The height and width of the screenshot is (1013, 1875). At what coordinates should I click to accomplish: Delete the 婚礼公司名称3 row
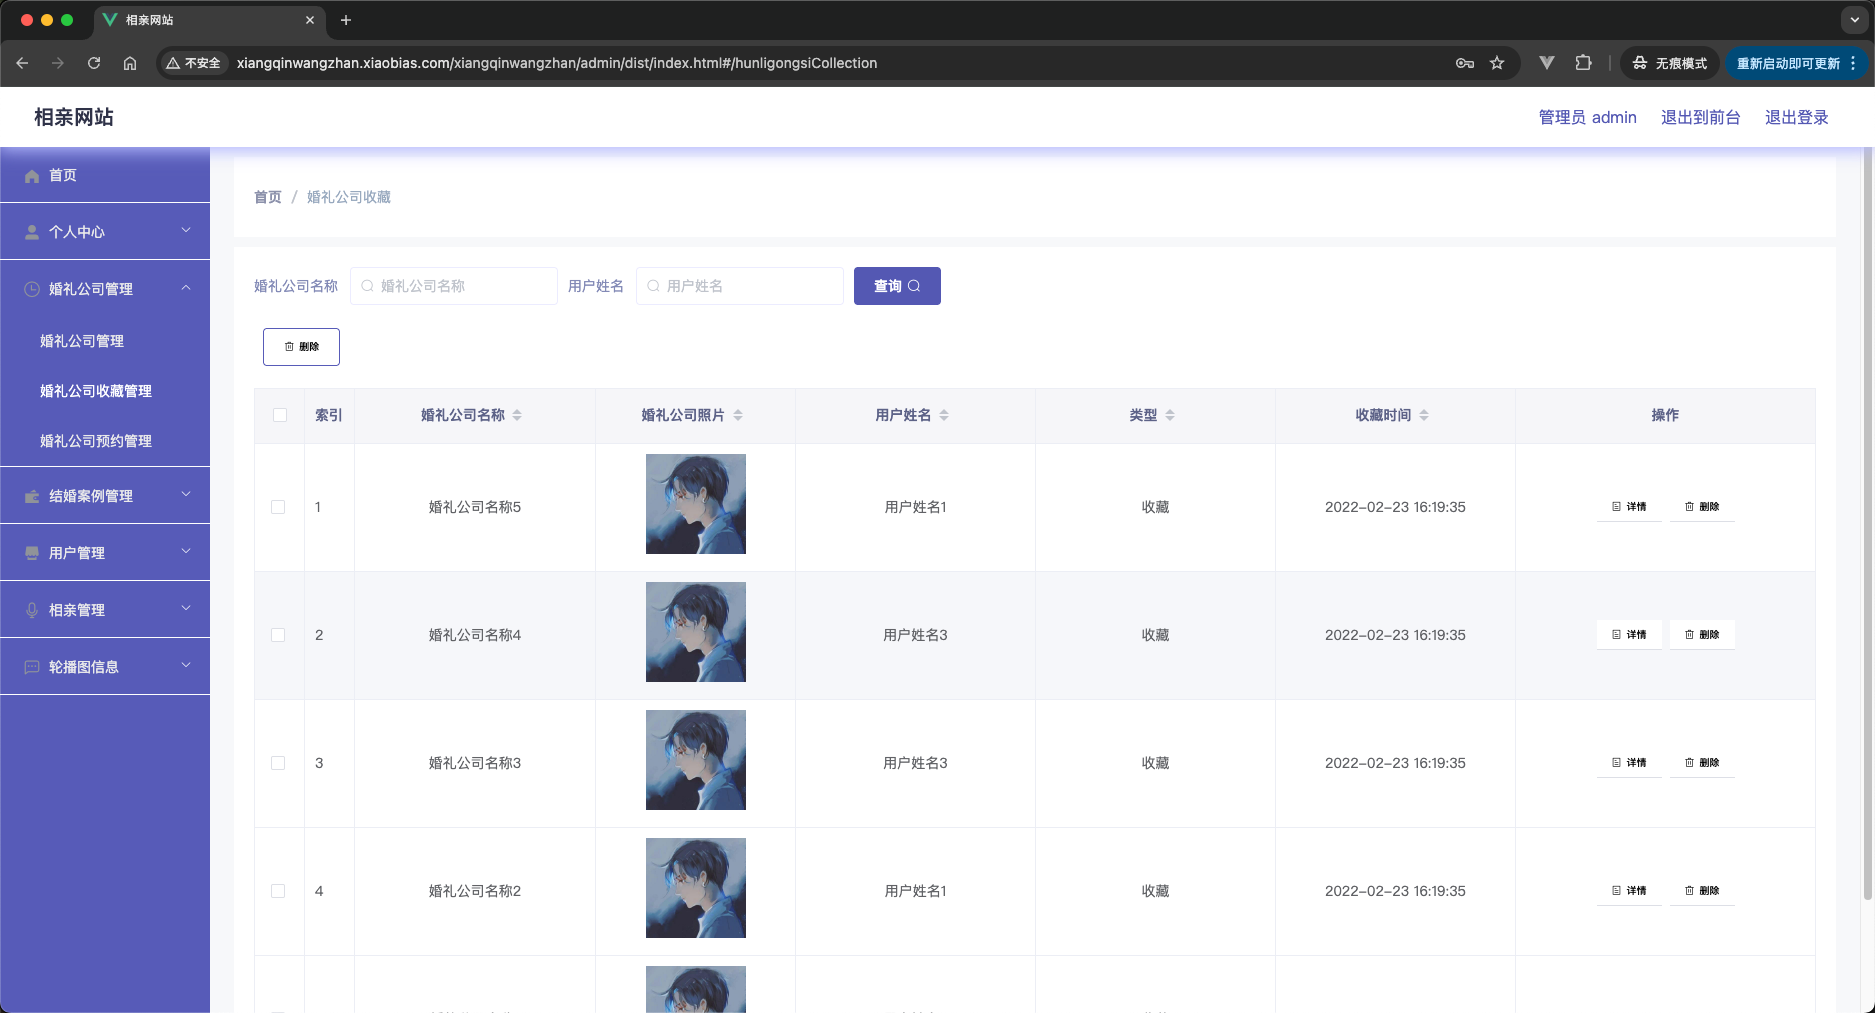1702,763
